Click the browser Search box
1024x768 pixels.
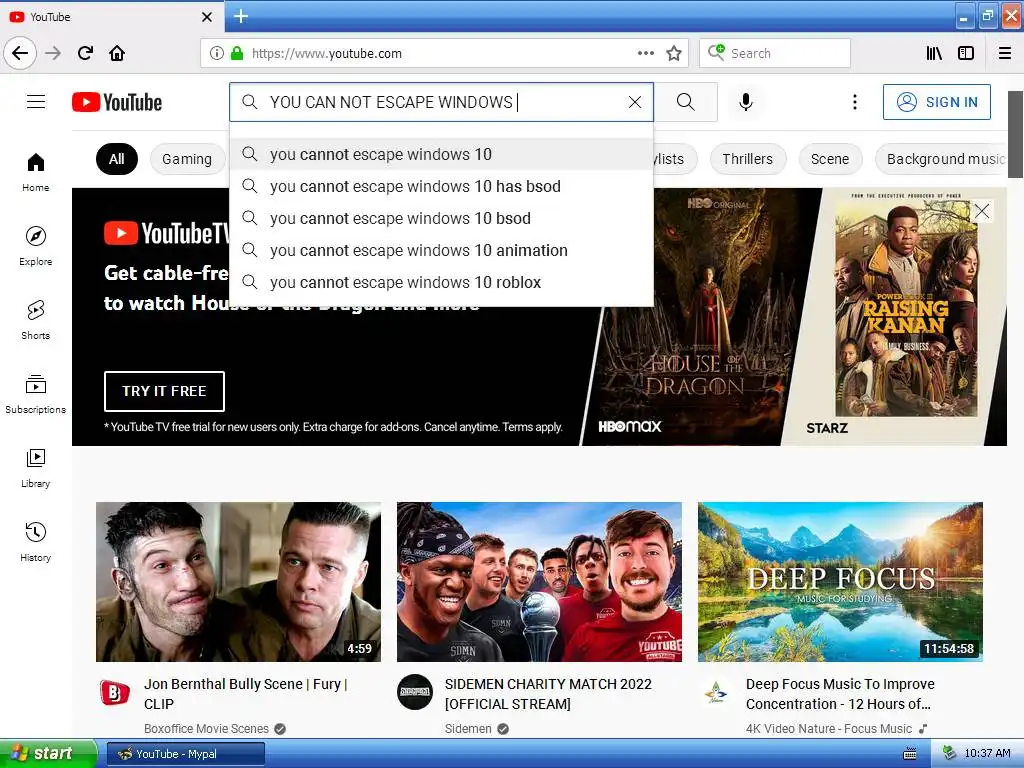[x=775, y=53]
